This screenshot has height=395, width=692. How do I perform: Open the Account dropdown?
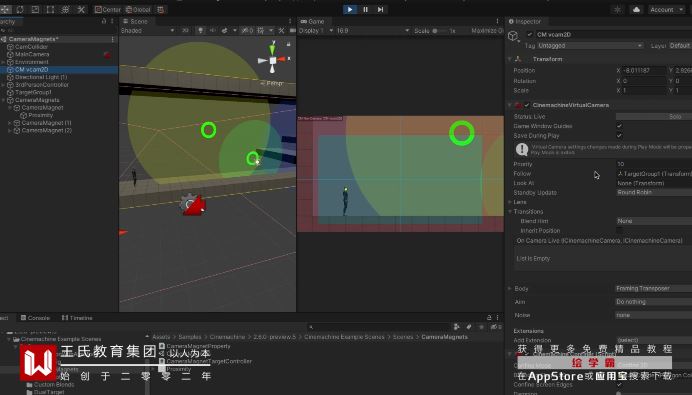[666, 9]
